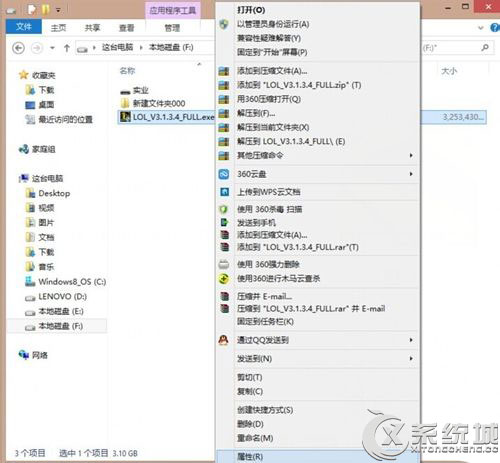Click the forward navigation arrow

click(x=37, y=48)
